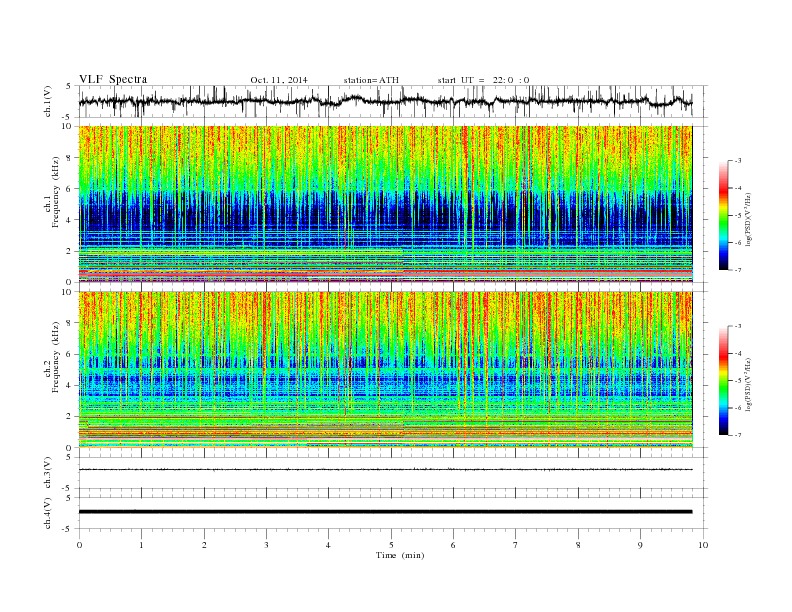Select the "start UT = 22:0 :0" text

click(483, 80)
